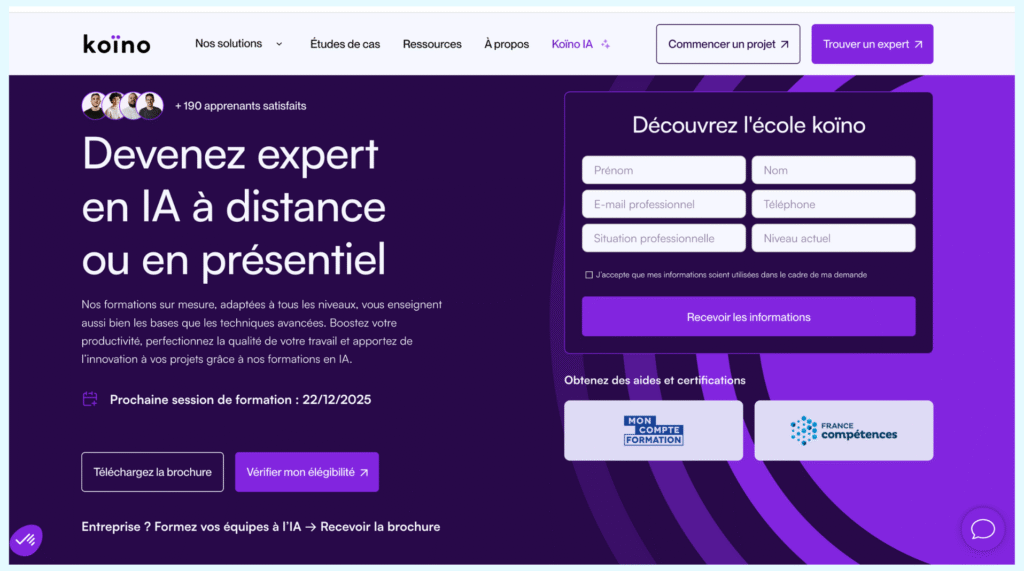Click Vérifier mon élégibilité button
The height and width of the screenshot is (571, 1024).
307,472
